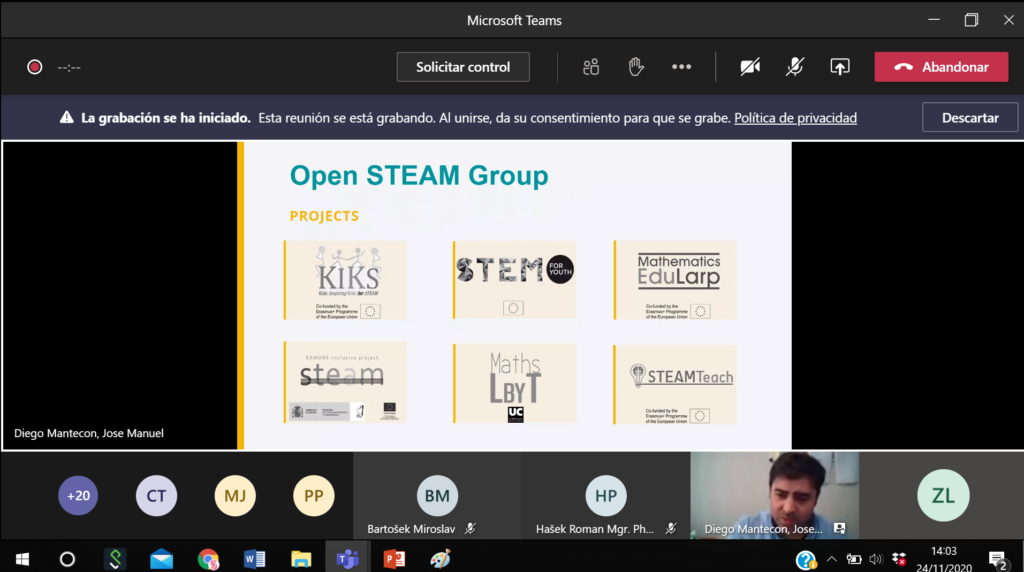Click the STEM for Youth project card
1024x572 pixels.
point(515,279)
